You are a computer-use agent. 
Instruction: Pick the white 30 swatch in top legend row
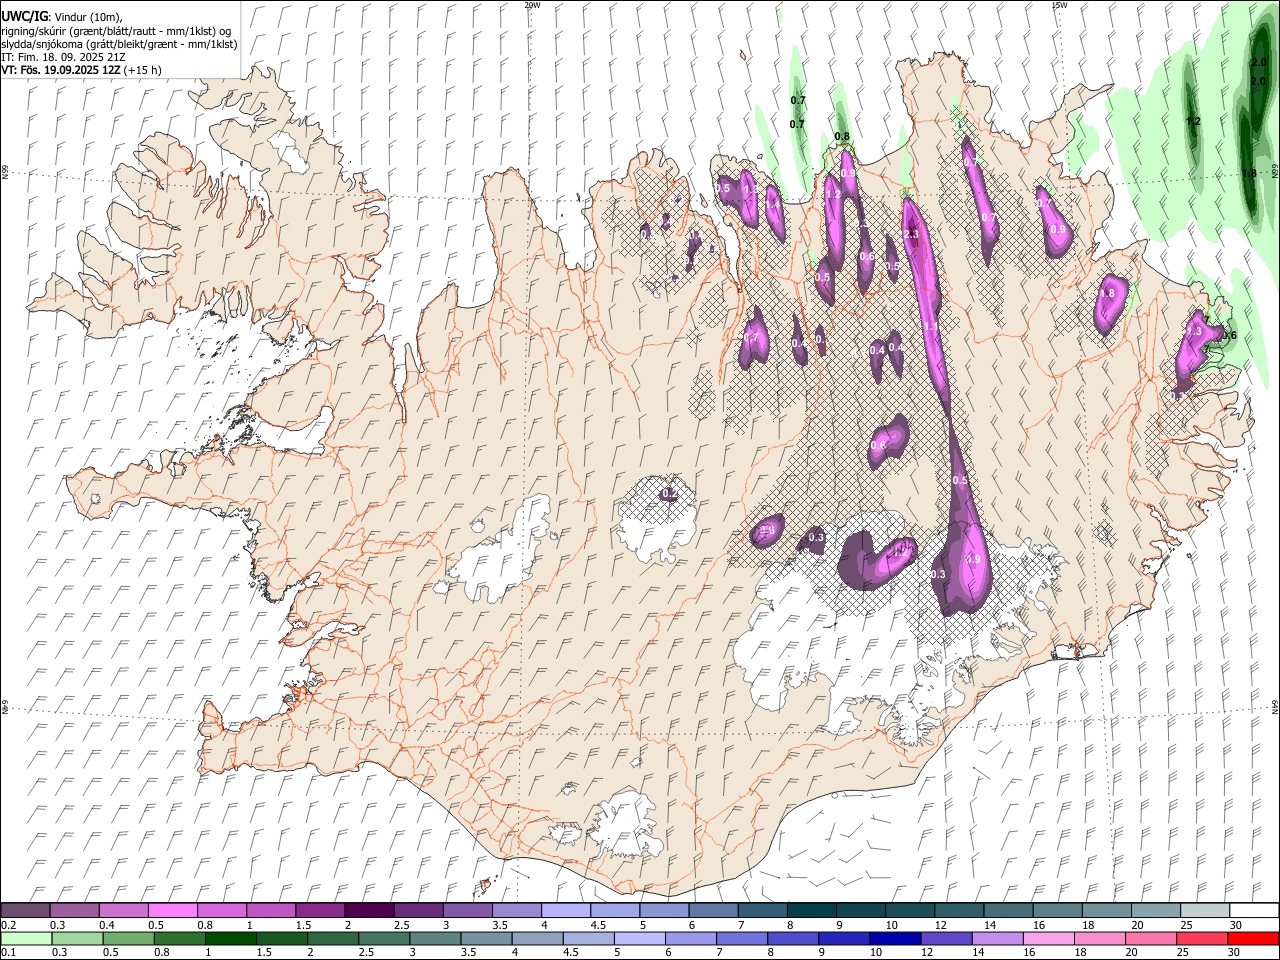point(1254,911)
